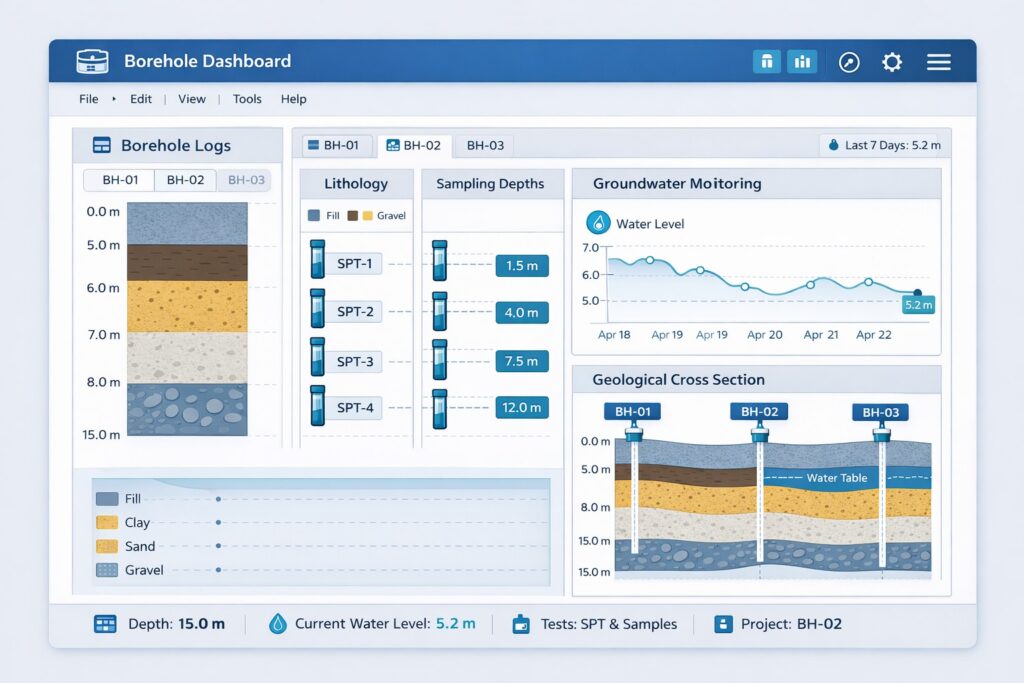Click the 4.0 m depth badge
The width and height of the screenshot is (1024, 683).
tap(522, 313)
